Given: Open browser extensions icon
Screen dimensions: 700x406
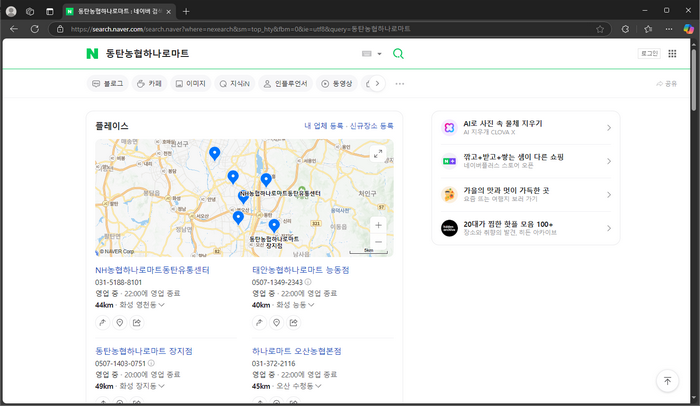Looking at the screenshot, I should pos(625,29).
